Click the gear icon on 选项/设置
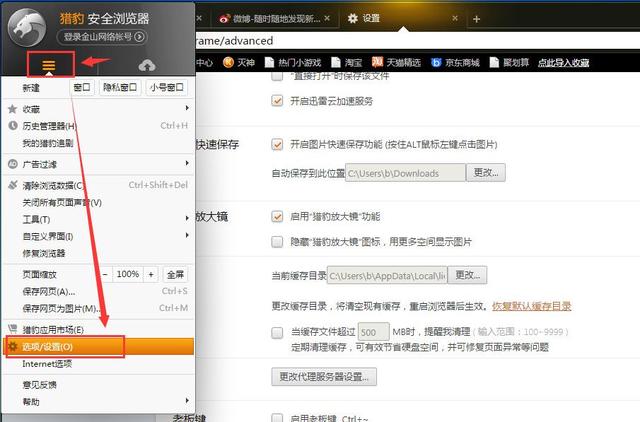 click(x=13, y=346)
